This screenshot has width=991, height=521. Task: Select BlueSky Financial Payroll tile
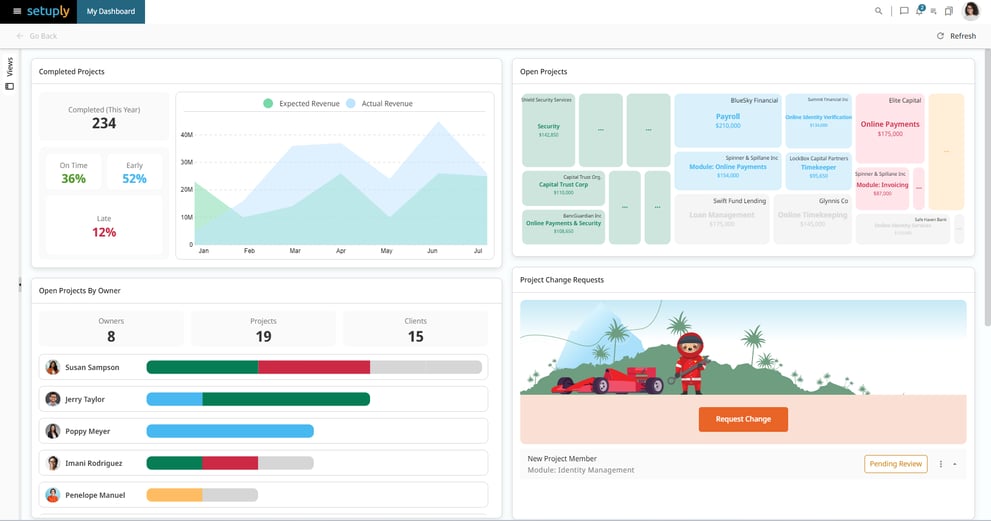click(x=727, y=120)
